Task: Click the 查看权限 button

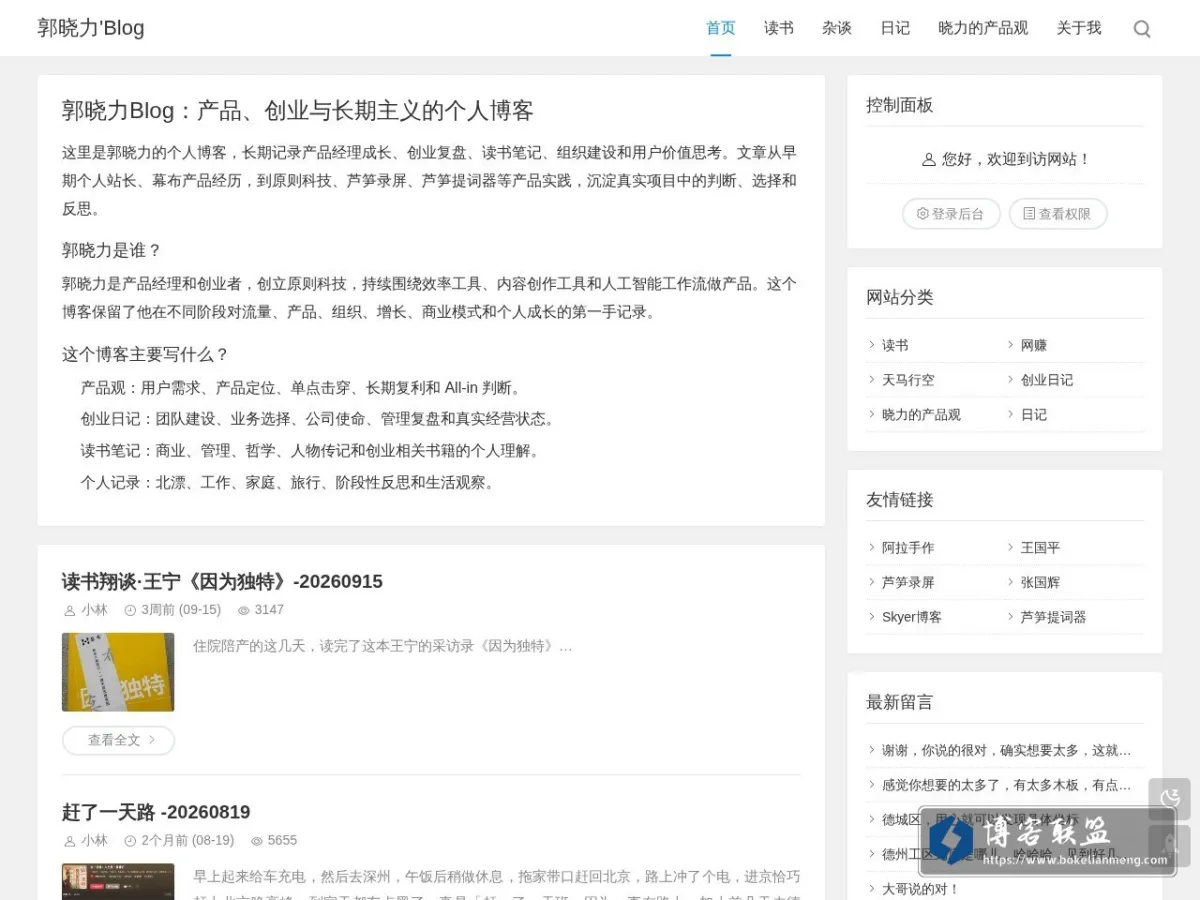Action: pyautogui.click(x=1058, y=214)
